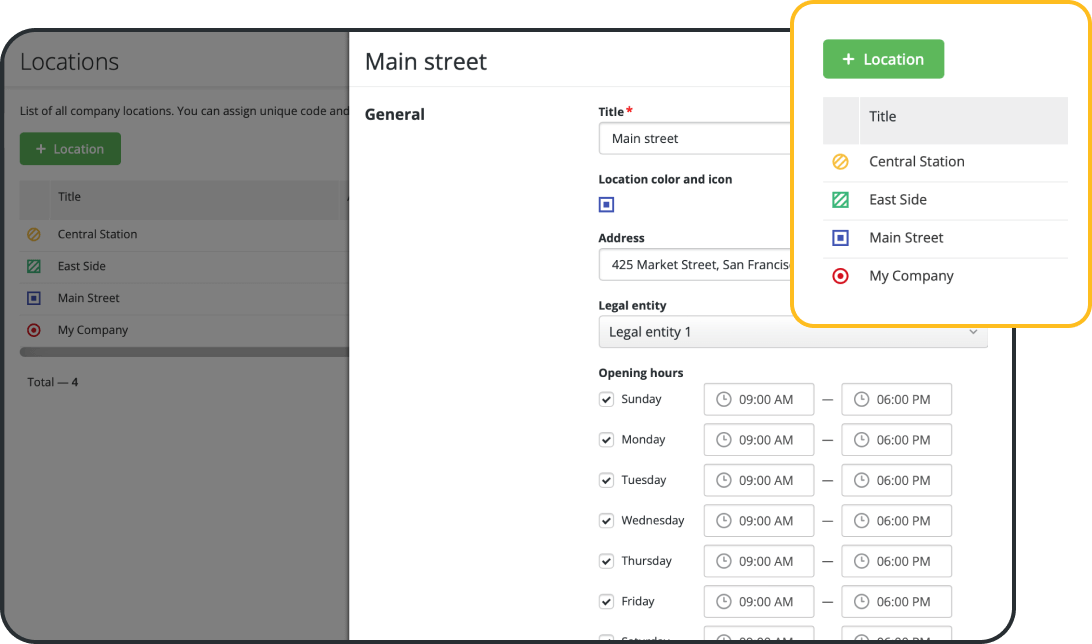
Task: Click the orange Central Station location icon
Action: pyautogui.click(x=34, y=234)
